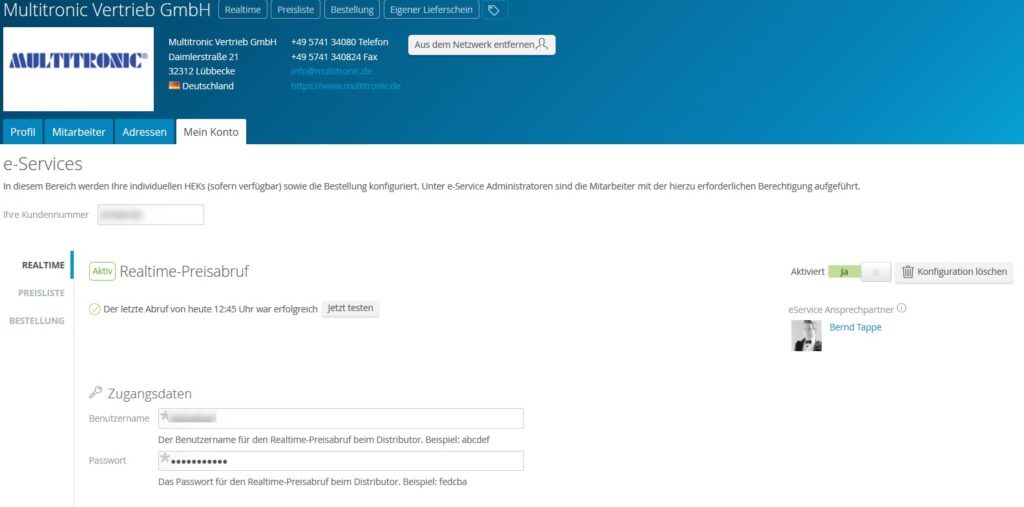Viewport: 1024px width, 507px height.
Task: Click the key icon beside Zugangsdaten
Action: [95, 393]
